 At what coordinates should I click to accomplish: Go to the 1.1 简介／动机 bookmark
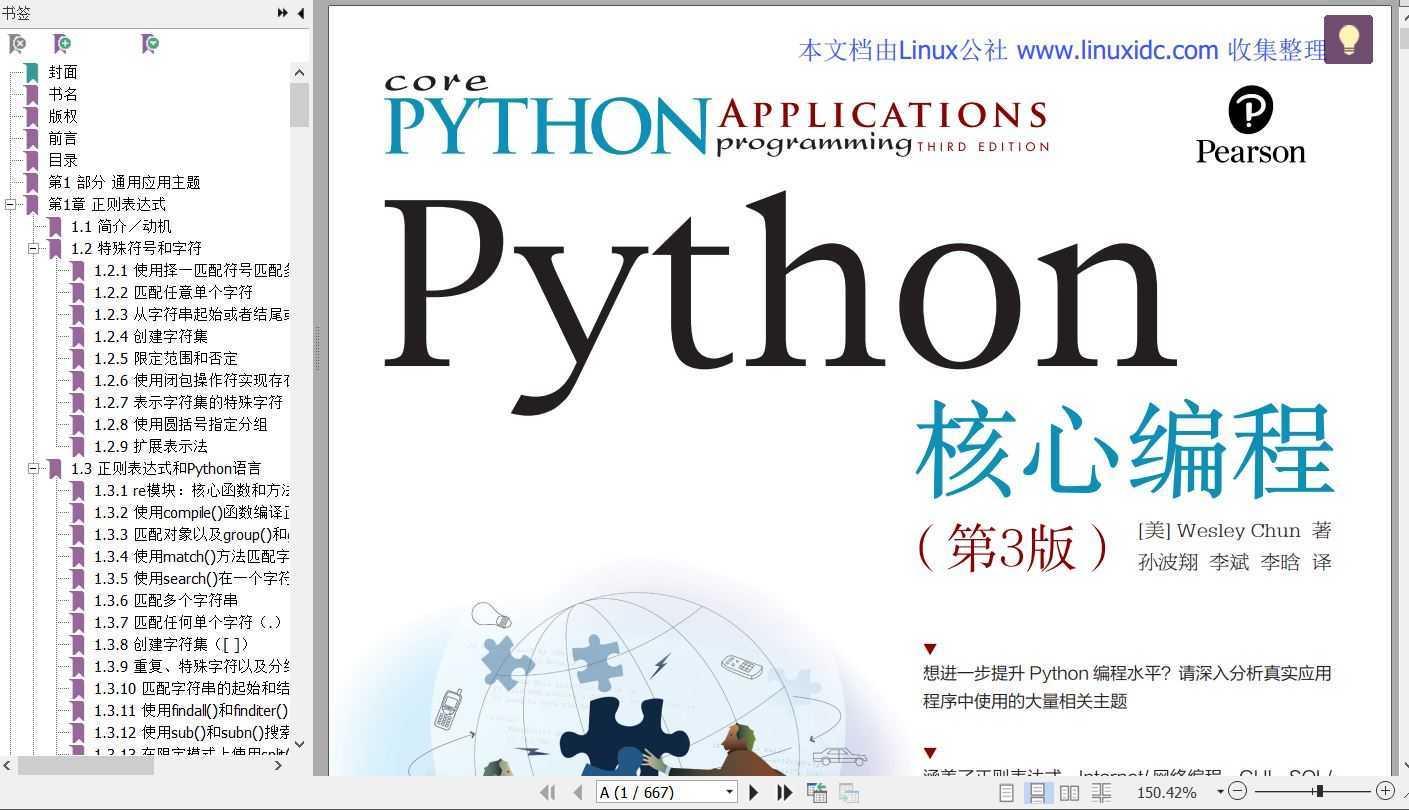click(121, 226)
